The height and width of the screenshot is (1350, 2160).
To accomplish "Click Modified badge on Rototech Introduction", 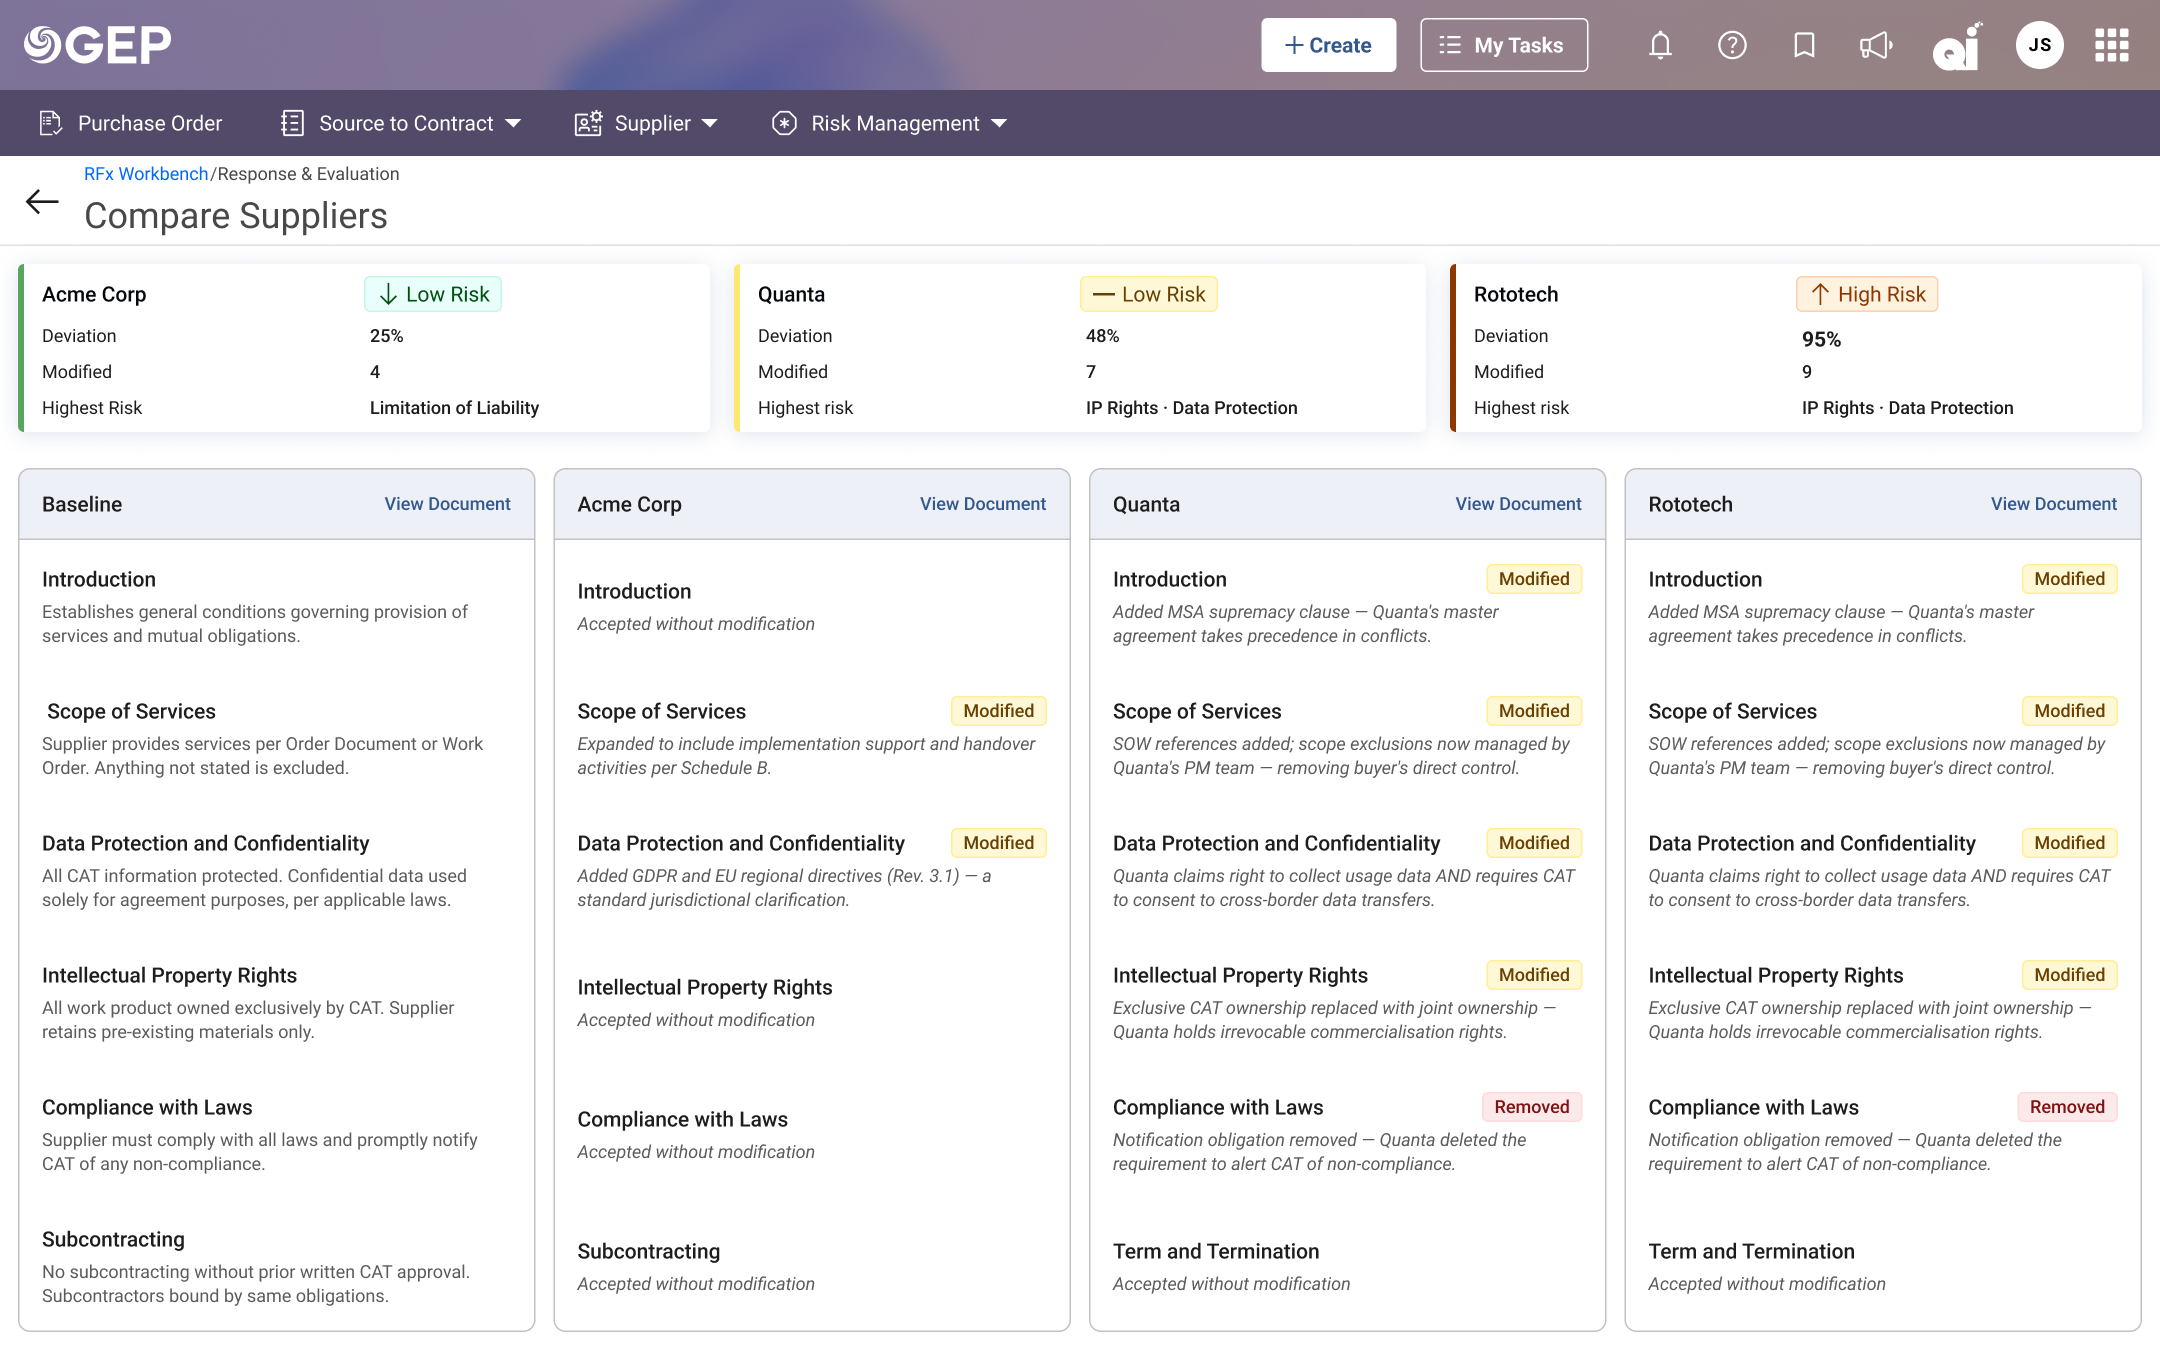I will pos(2070,579).
